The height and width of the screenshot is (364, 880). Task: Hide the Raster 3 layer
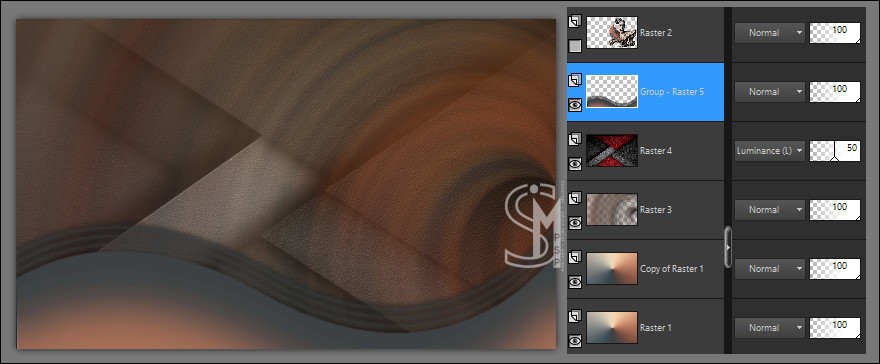click(x=575, y=223)
